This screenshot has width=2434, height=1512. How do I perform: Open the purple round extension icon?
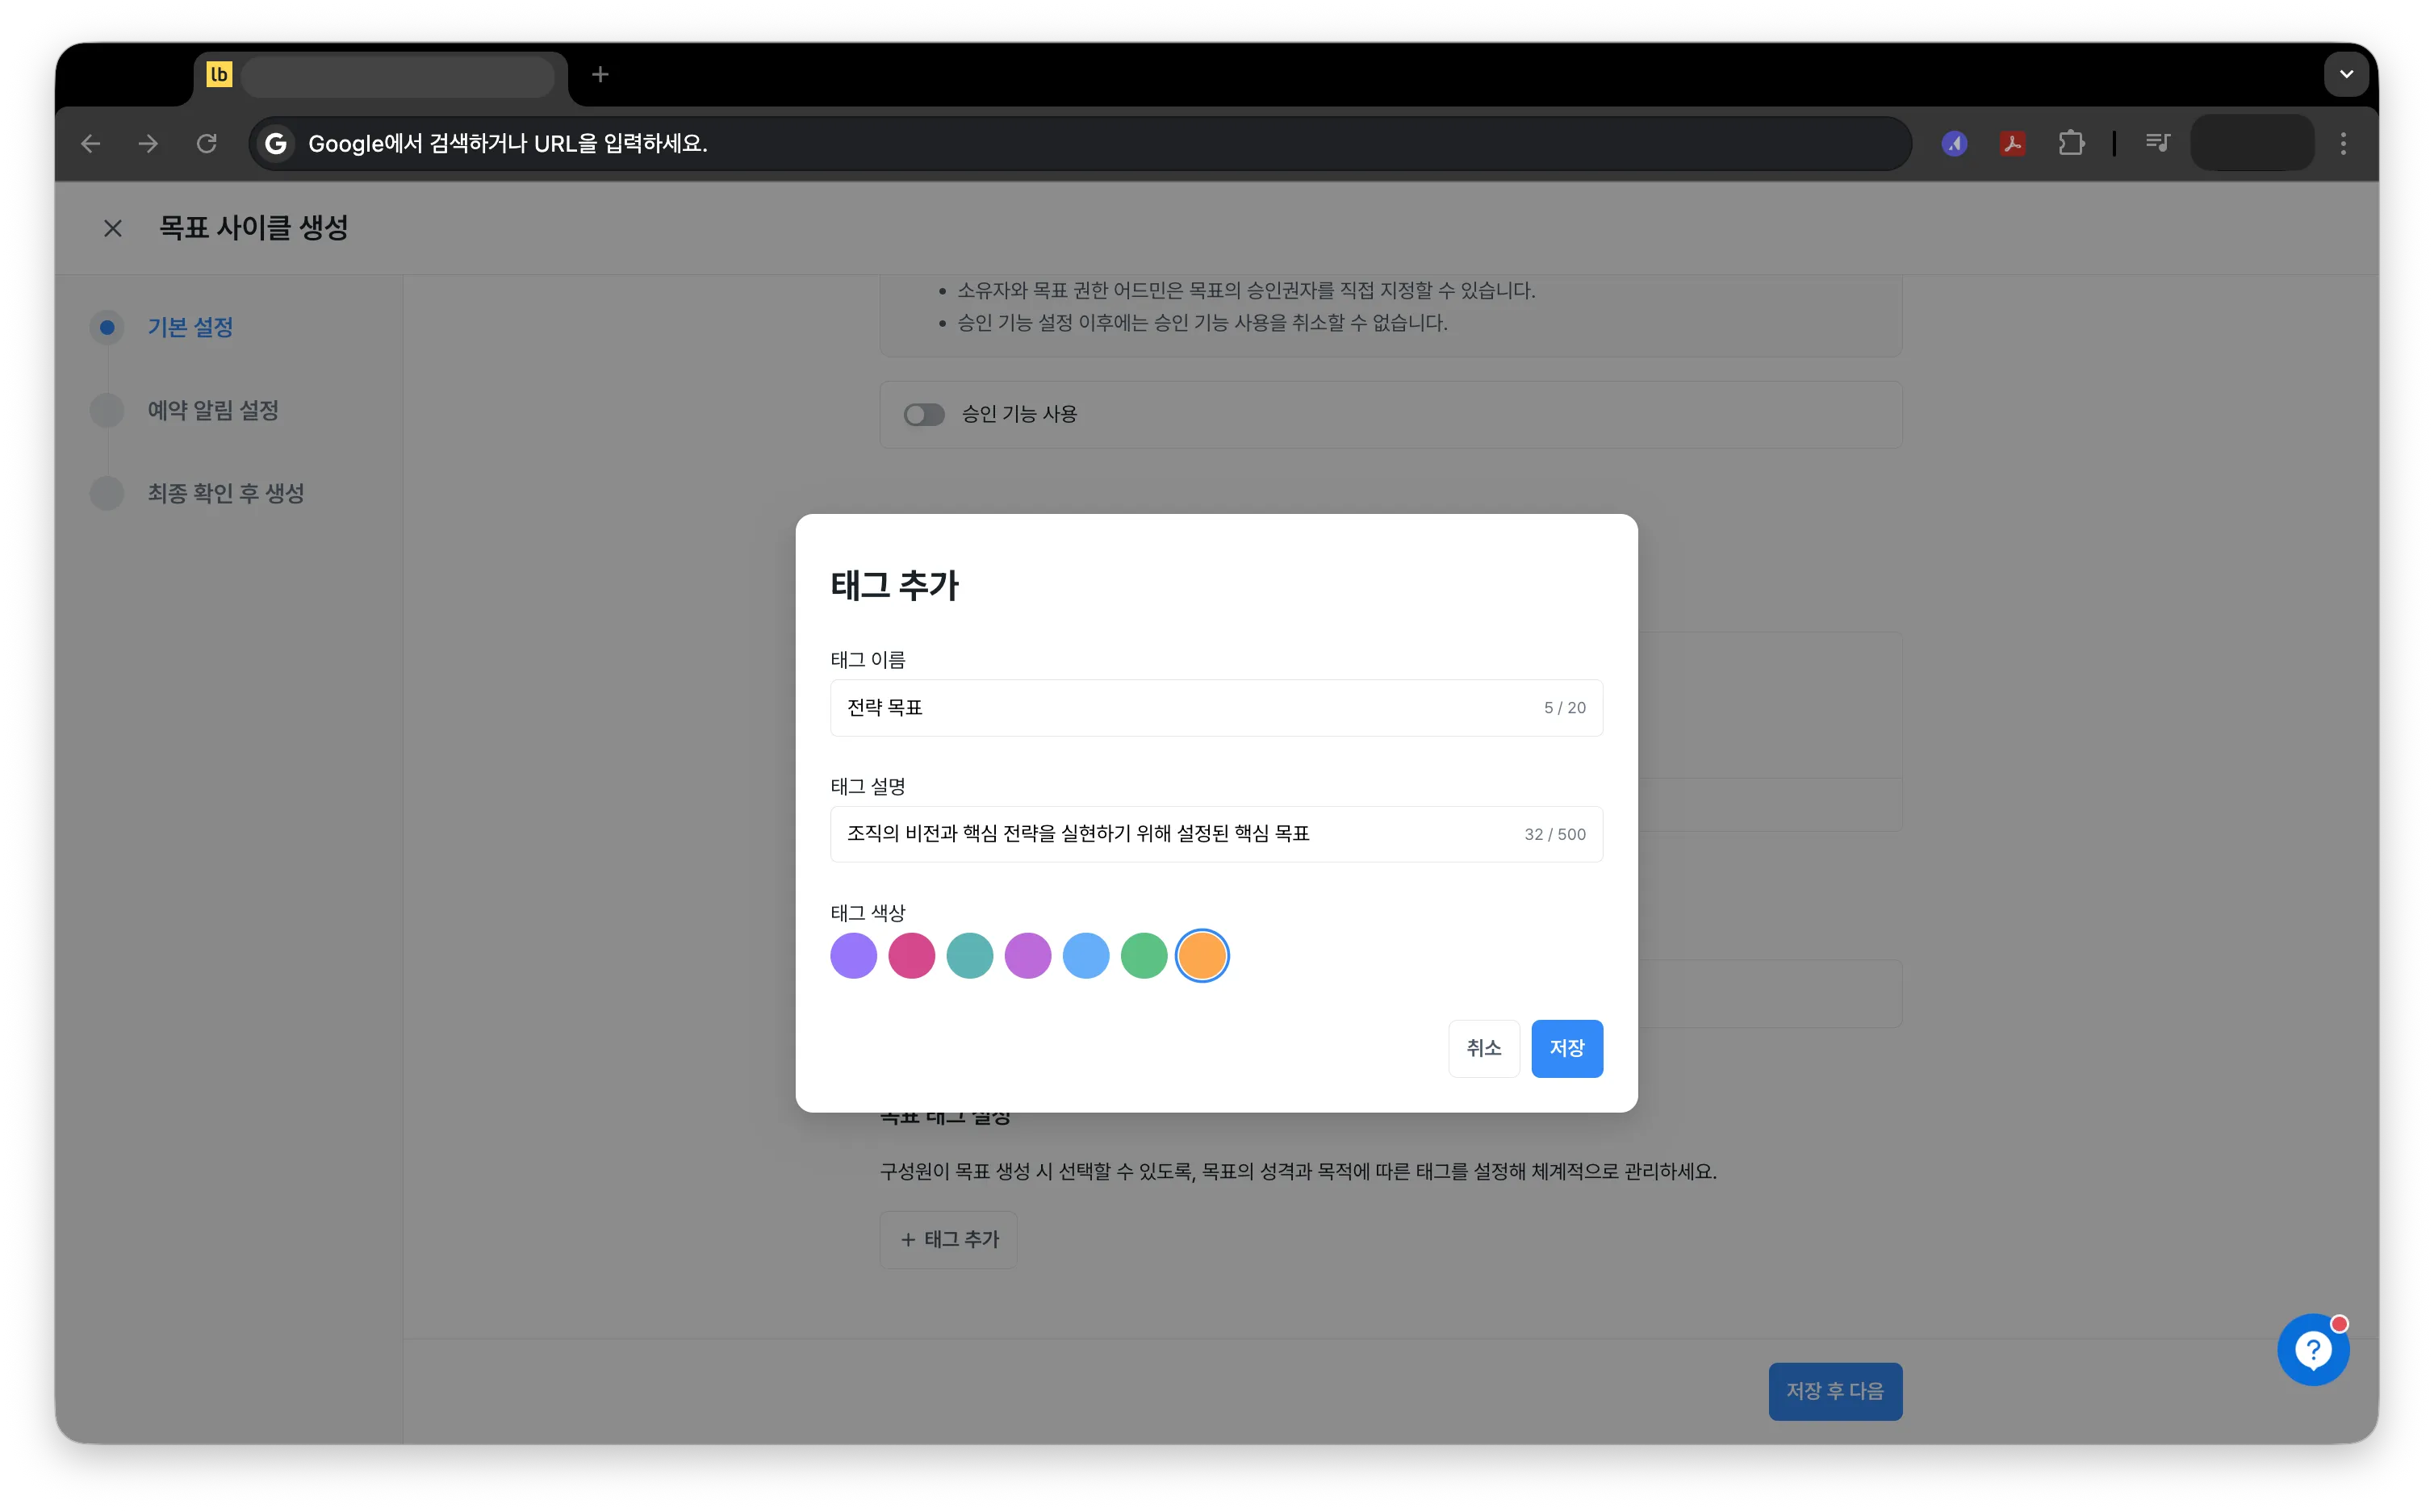tap(1954, 143)
